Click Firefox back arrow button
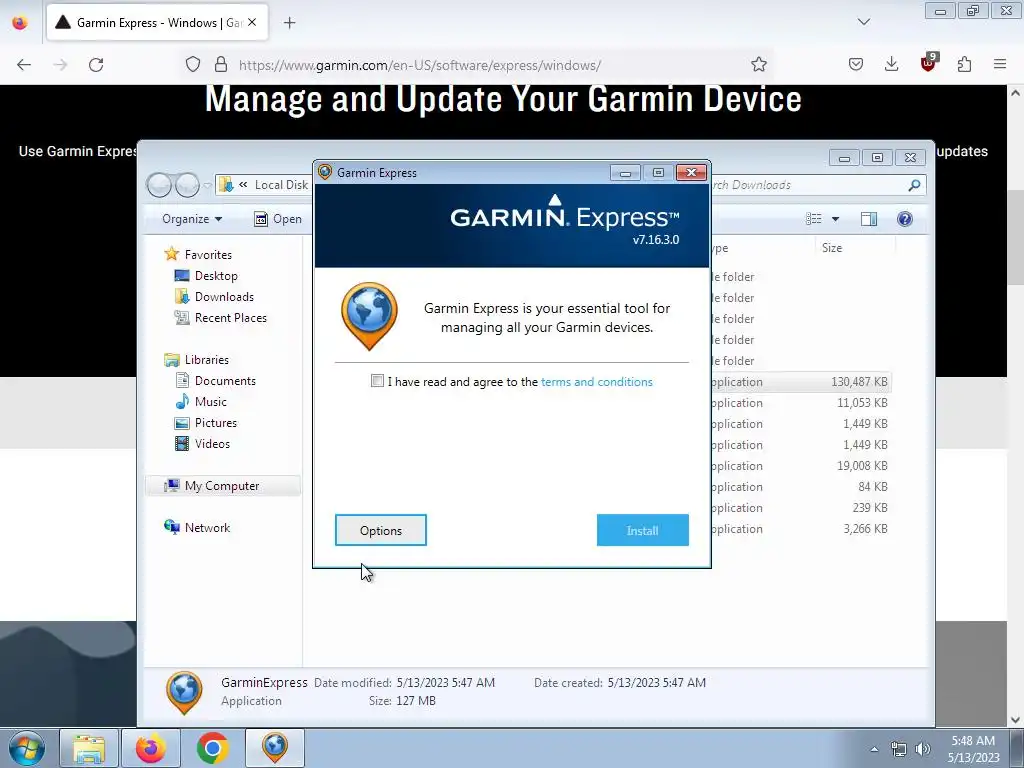The width and height of the screenshot is (1024, 768). [x=24, y=65]
